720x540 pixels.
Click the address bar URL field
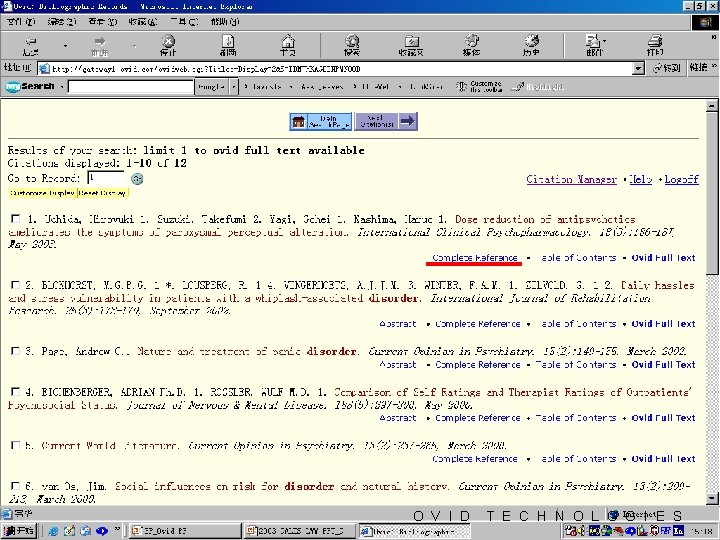tap(341, 69)
